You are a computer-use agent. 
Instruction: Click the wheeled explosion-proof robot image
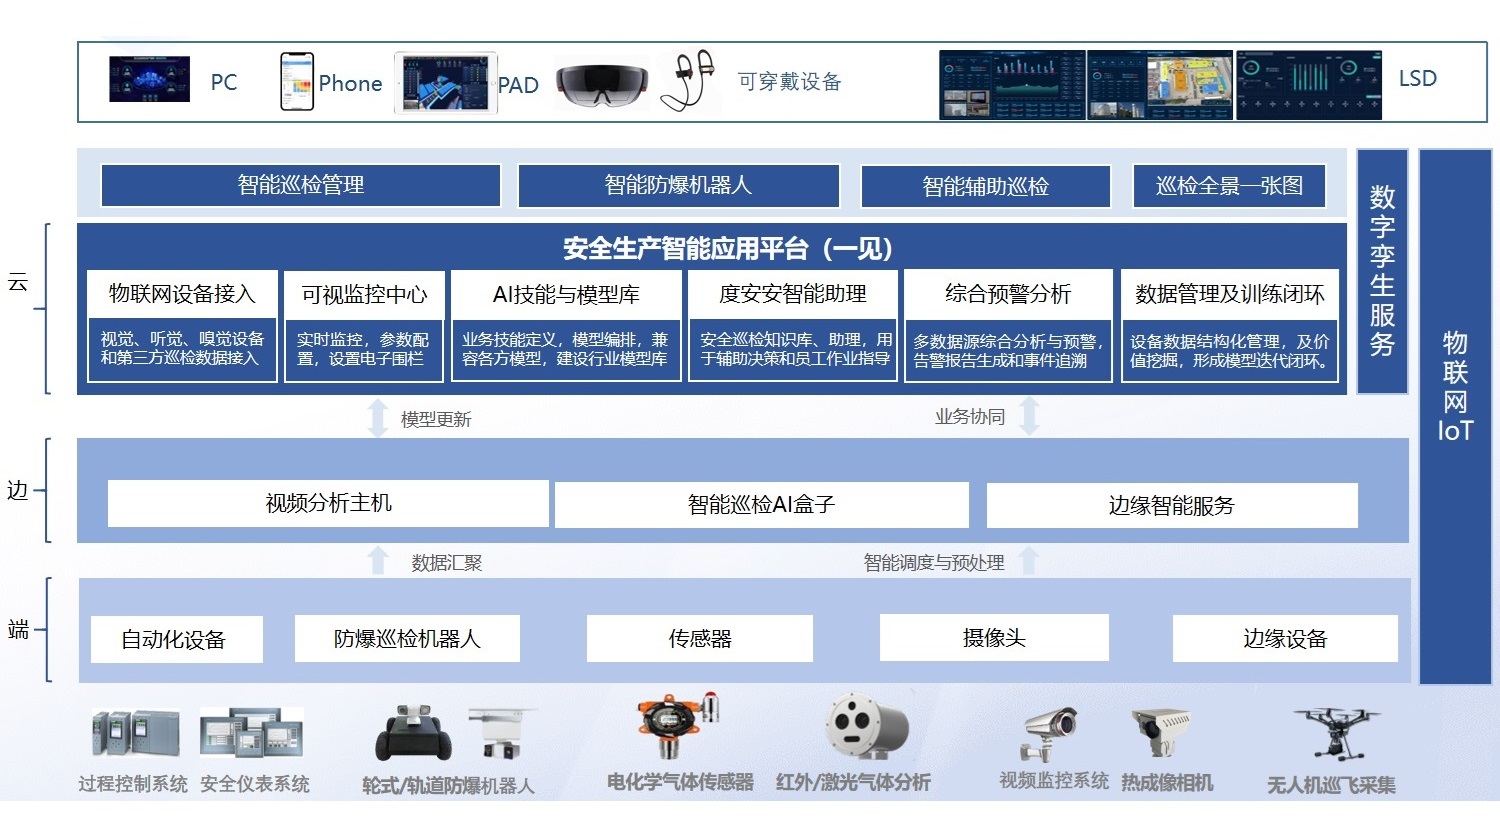(413, 735)
